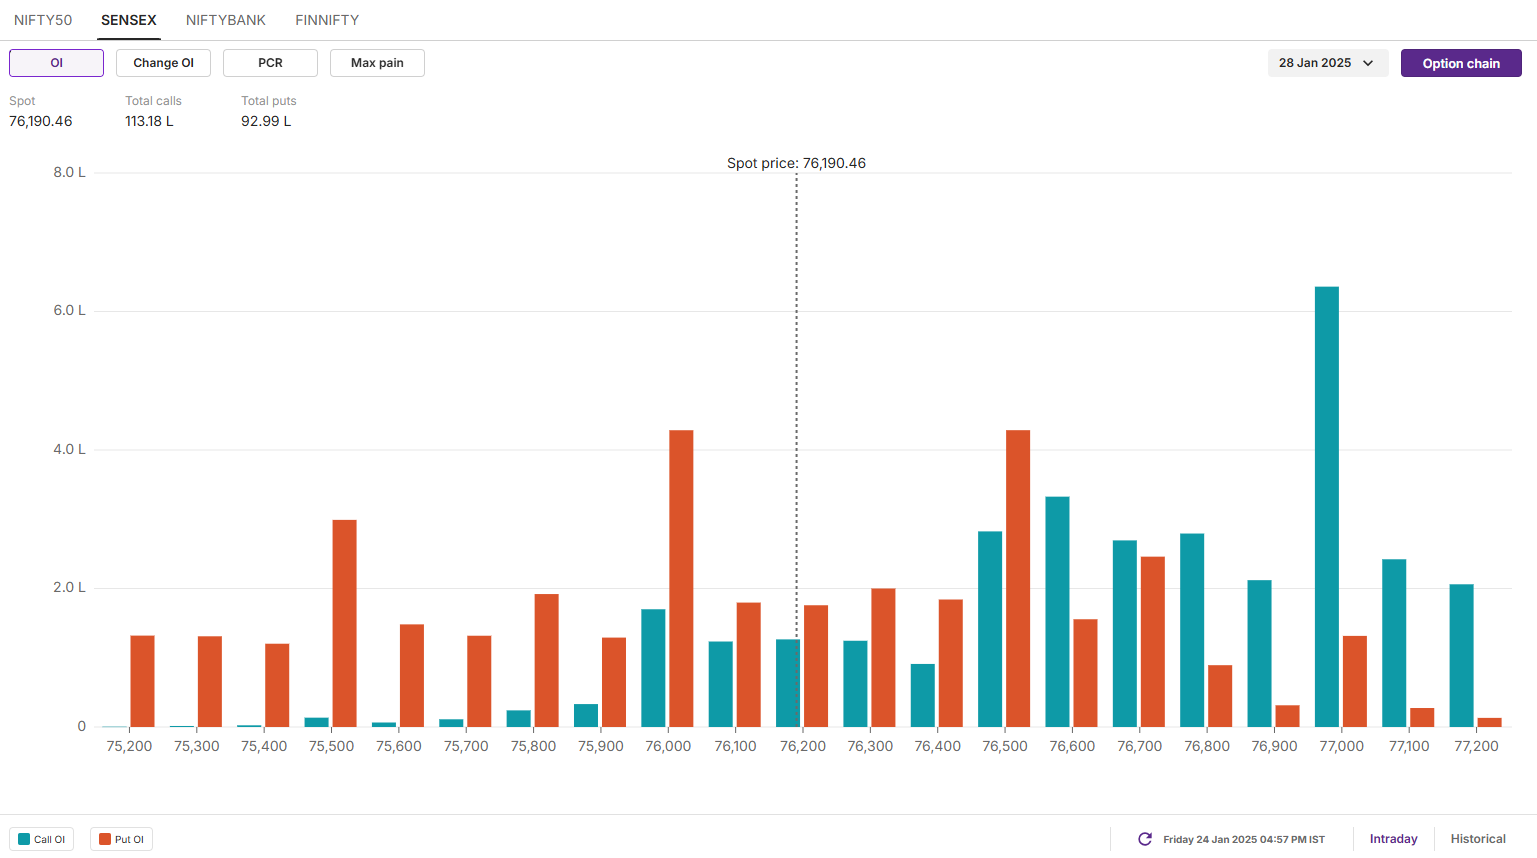
Task: Open the NIFTYBANK tab
Action: point(226,20)
